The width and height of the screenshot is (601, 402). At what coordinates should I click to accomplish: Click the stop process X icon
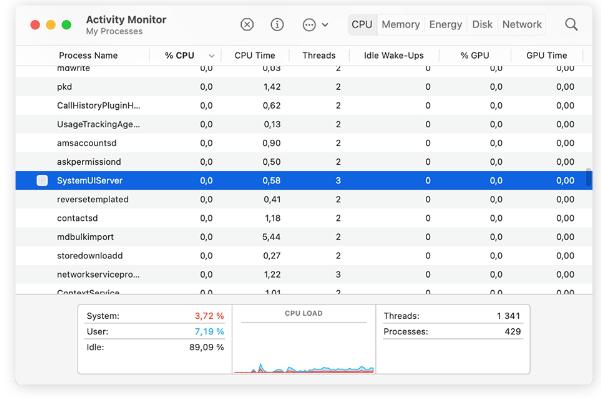247,25
